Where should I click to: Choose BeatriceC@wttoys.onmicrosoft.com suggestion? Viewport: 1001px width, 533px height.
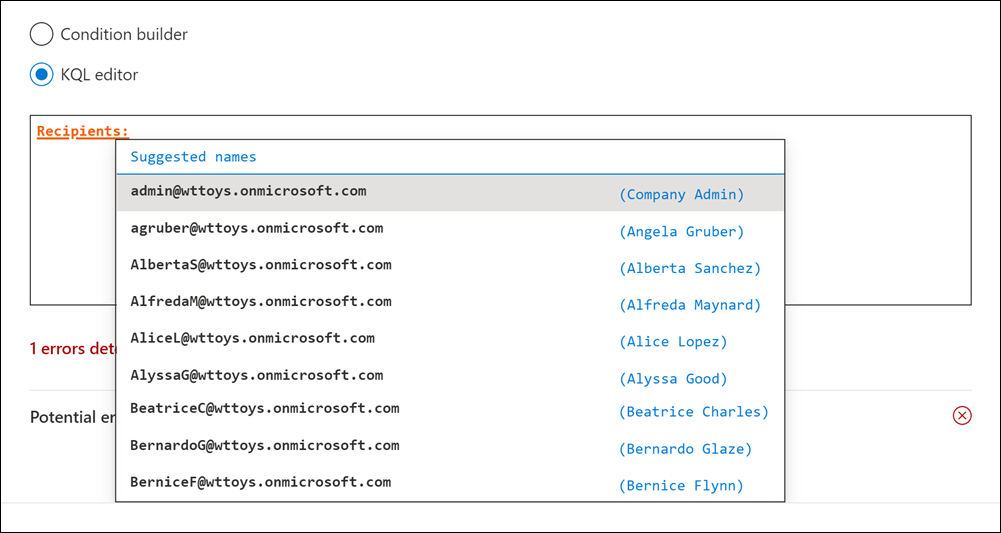pyautogui.click(x=264, y=408)
